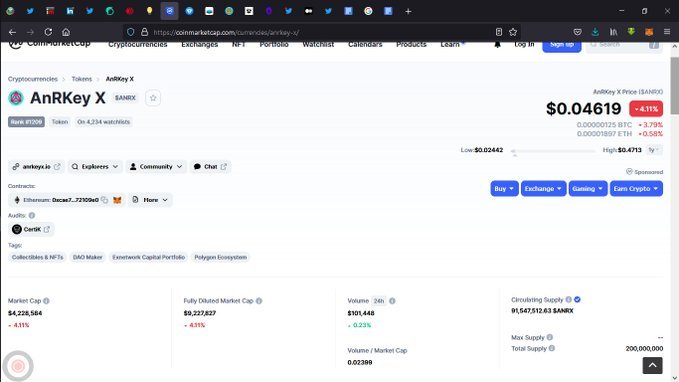
Task: Open the browser home page
Action: pos(66,32)
